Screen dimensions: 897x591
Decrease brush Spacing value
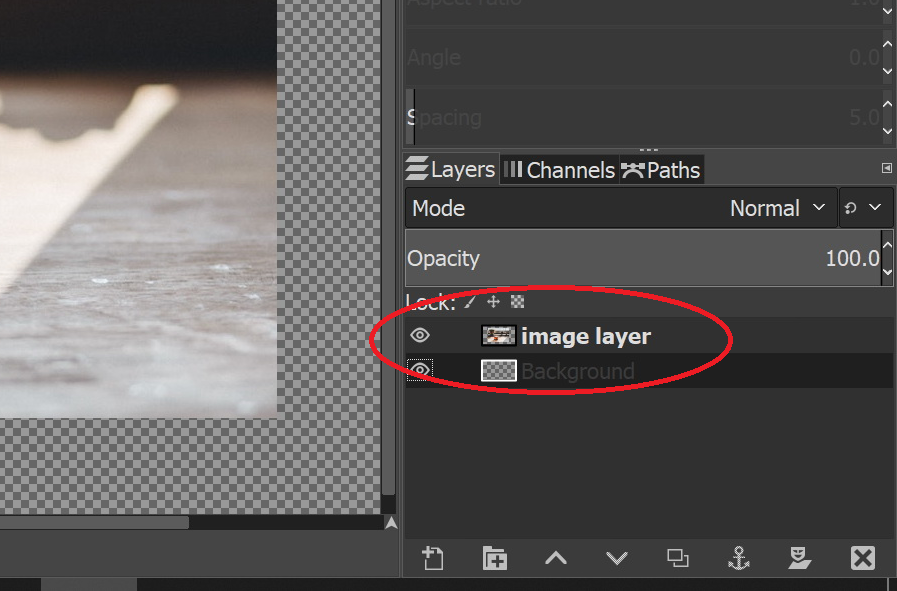pyautogui.click(x=887, y=131)
